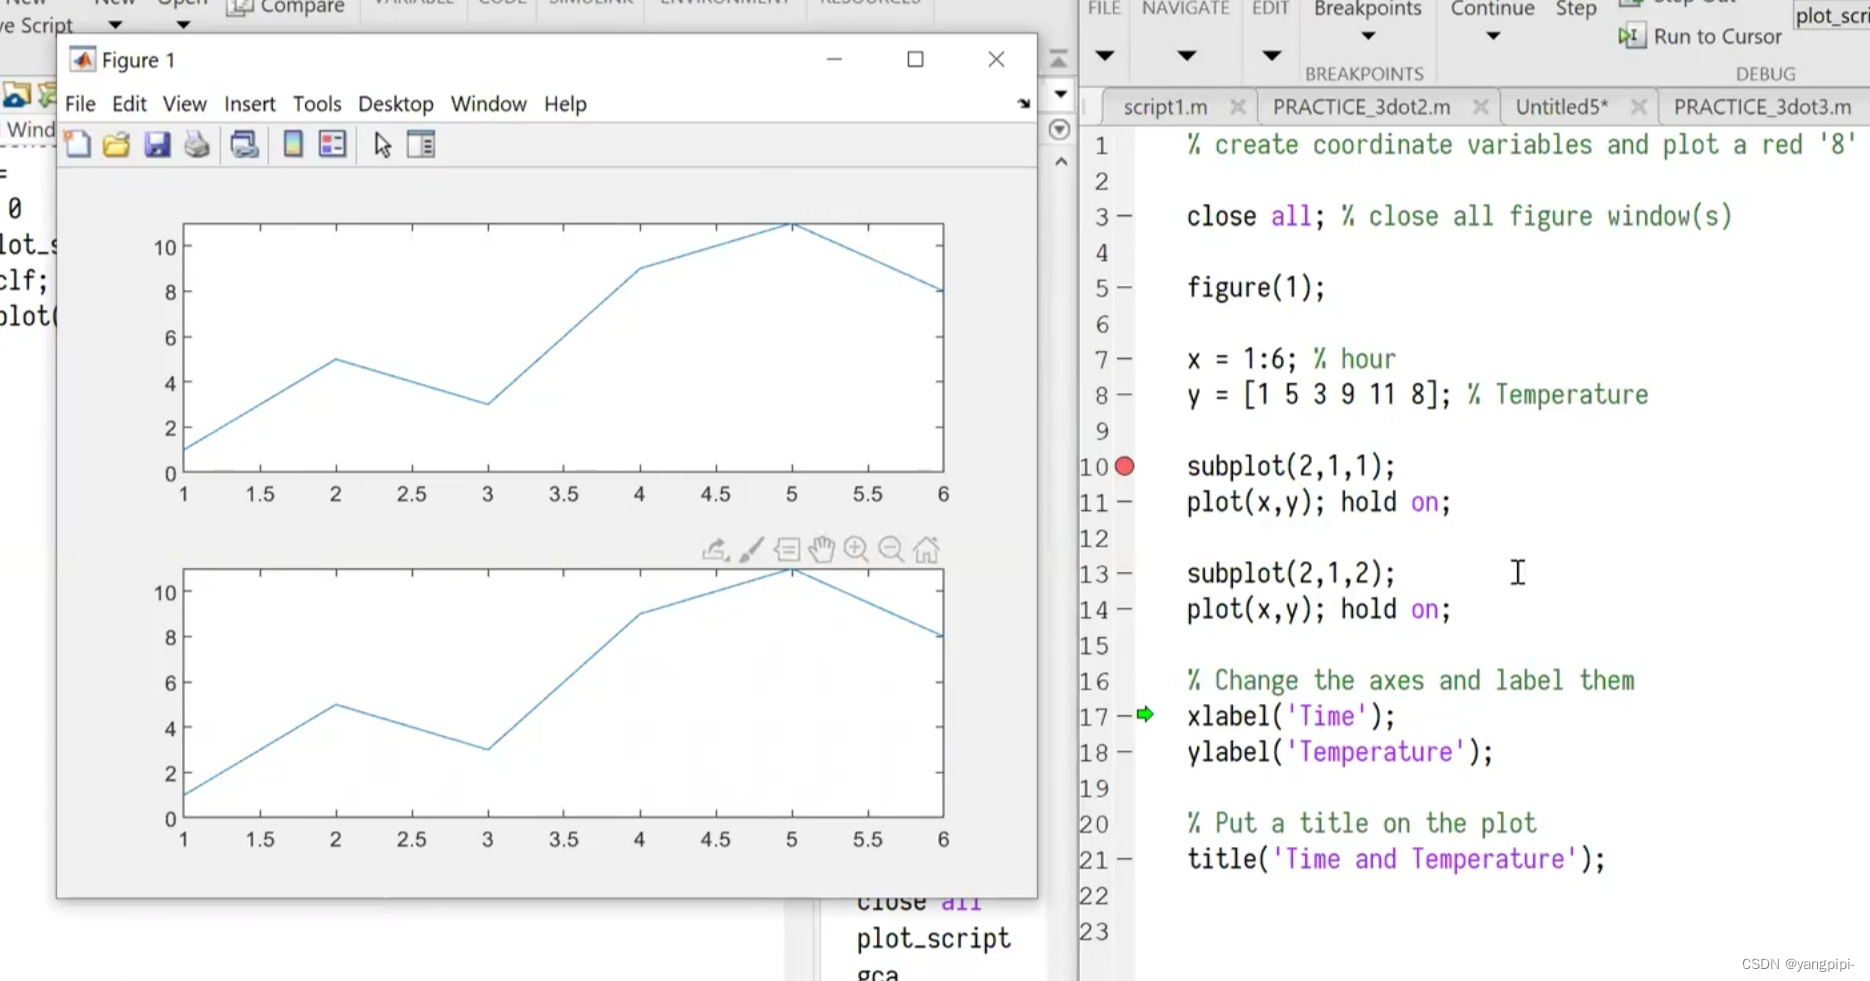
Task: Save the figure with the floppy disk icon
Action: click(157, 145)
